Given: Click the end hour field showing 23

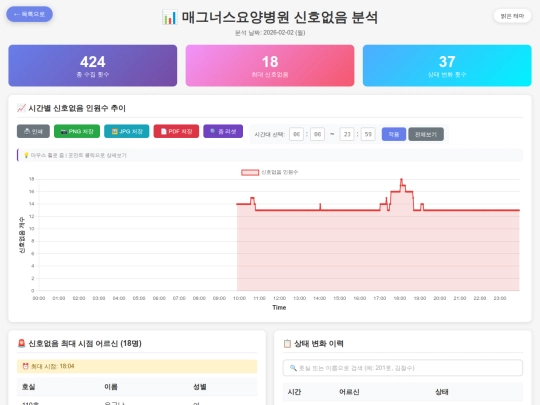Looking at the screenshot, I should click(x=347, y=134).
